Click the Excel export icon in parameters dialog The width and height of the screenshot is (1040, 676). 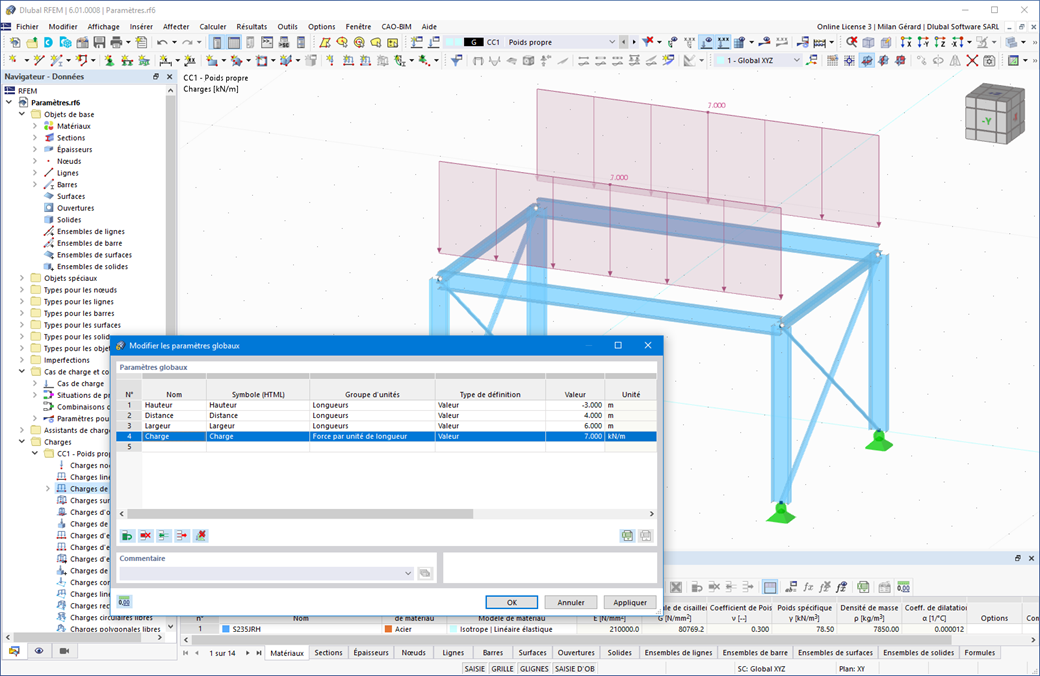click(x=627, y=535)
